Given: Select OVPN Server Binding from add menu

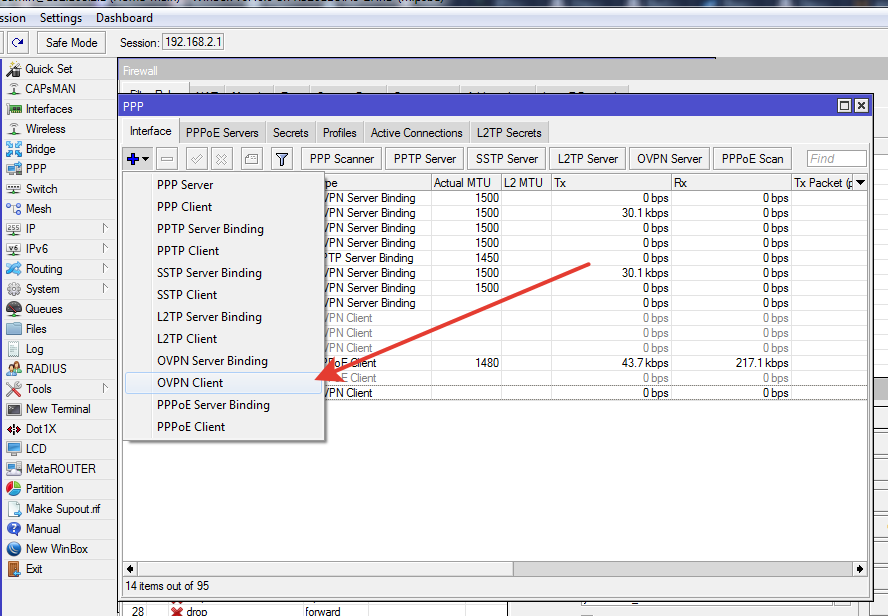Looking at the screenshot, I should [x=224, y=361].
